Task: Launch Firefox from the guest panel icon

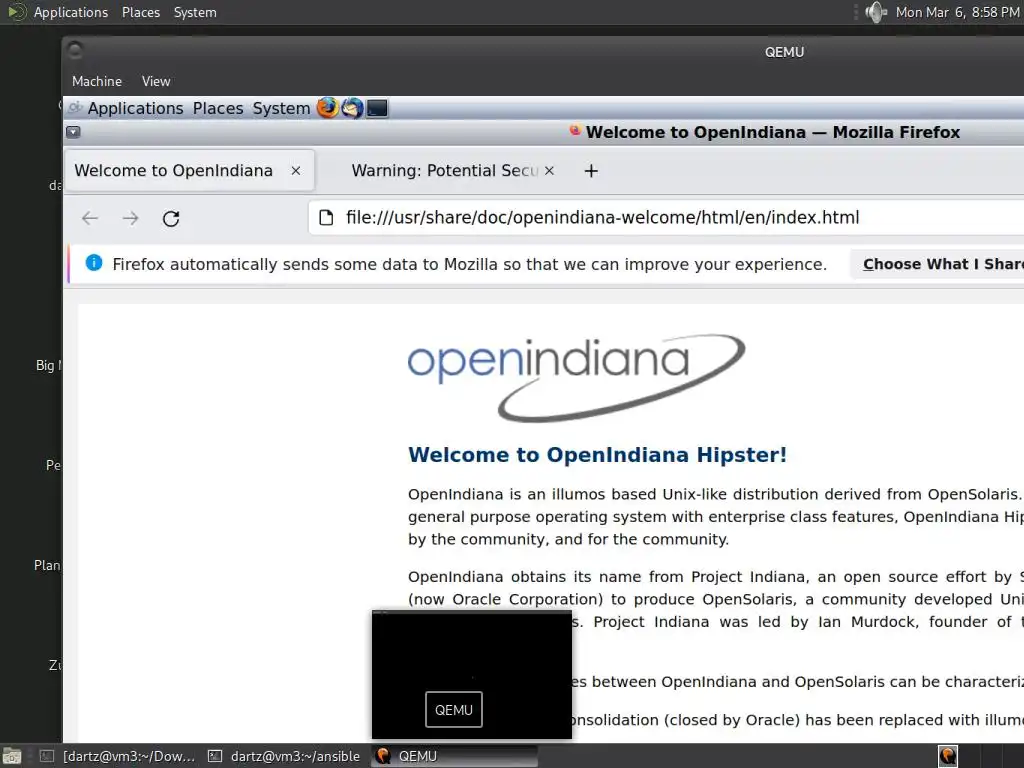Action: 328,108
